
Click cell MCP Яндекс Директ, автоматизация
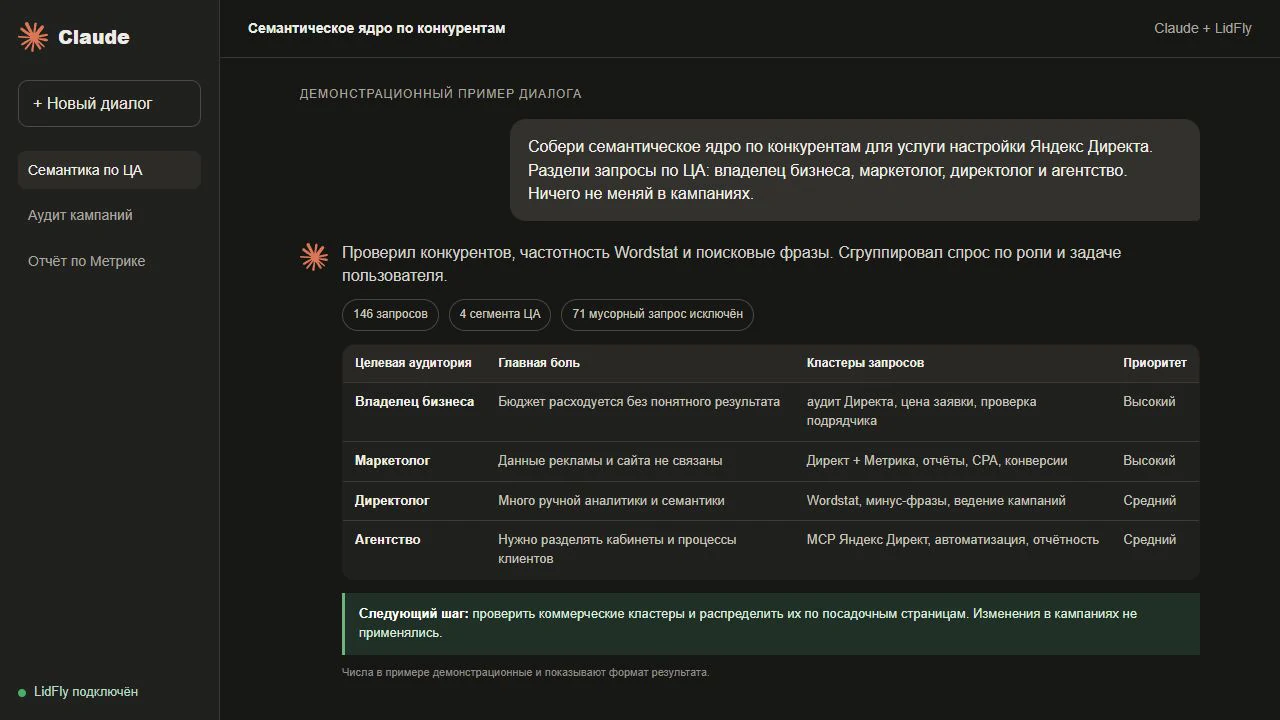953,539
